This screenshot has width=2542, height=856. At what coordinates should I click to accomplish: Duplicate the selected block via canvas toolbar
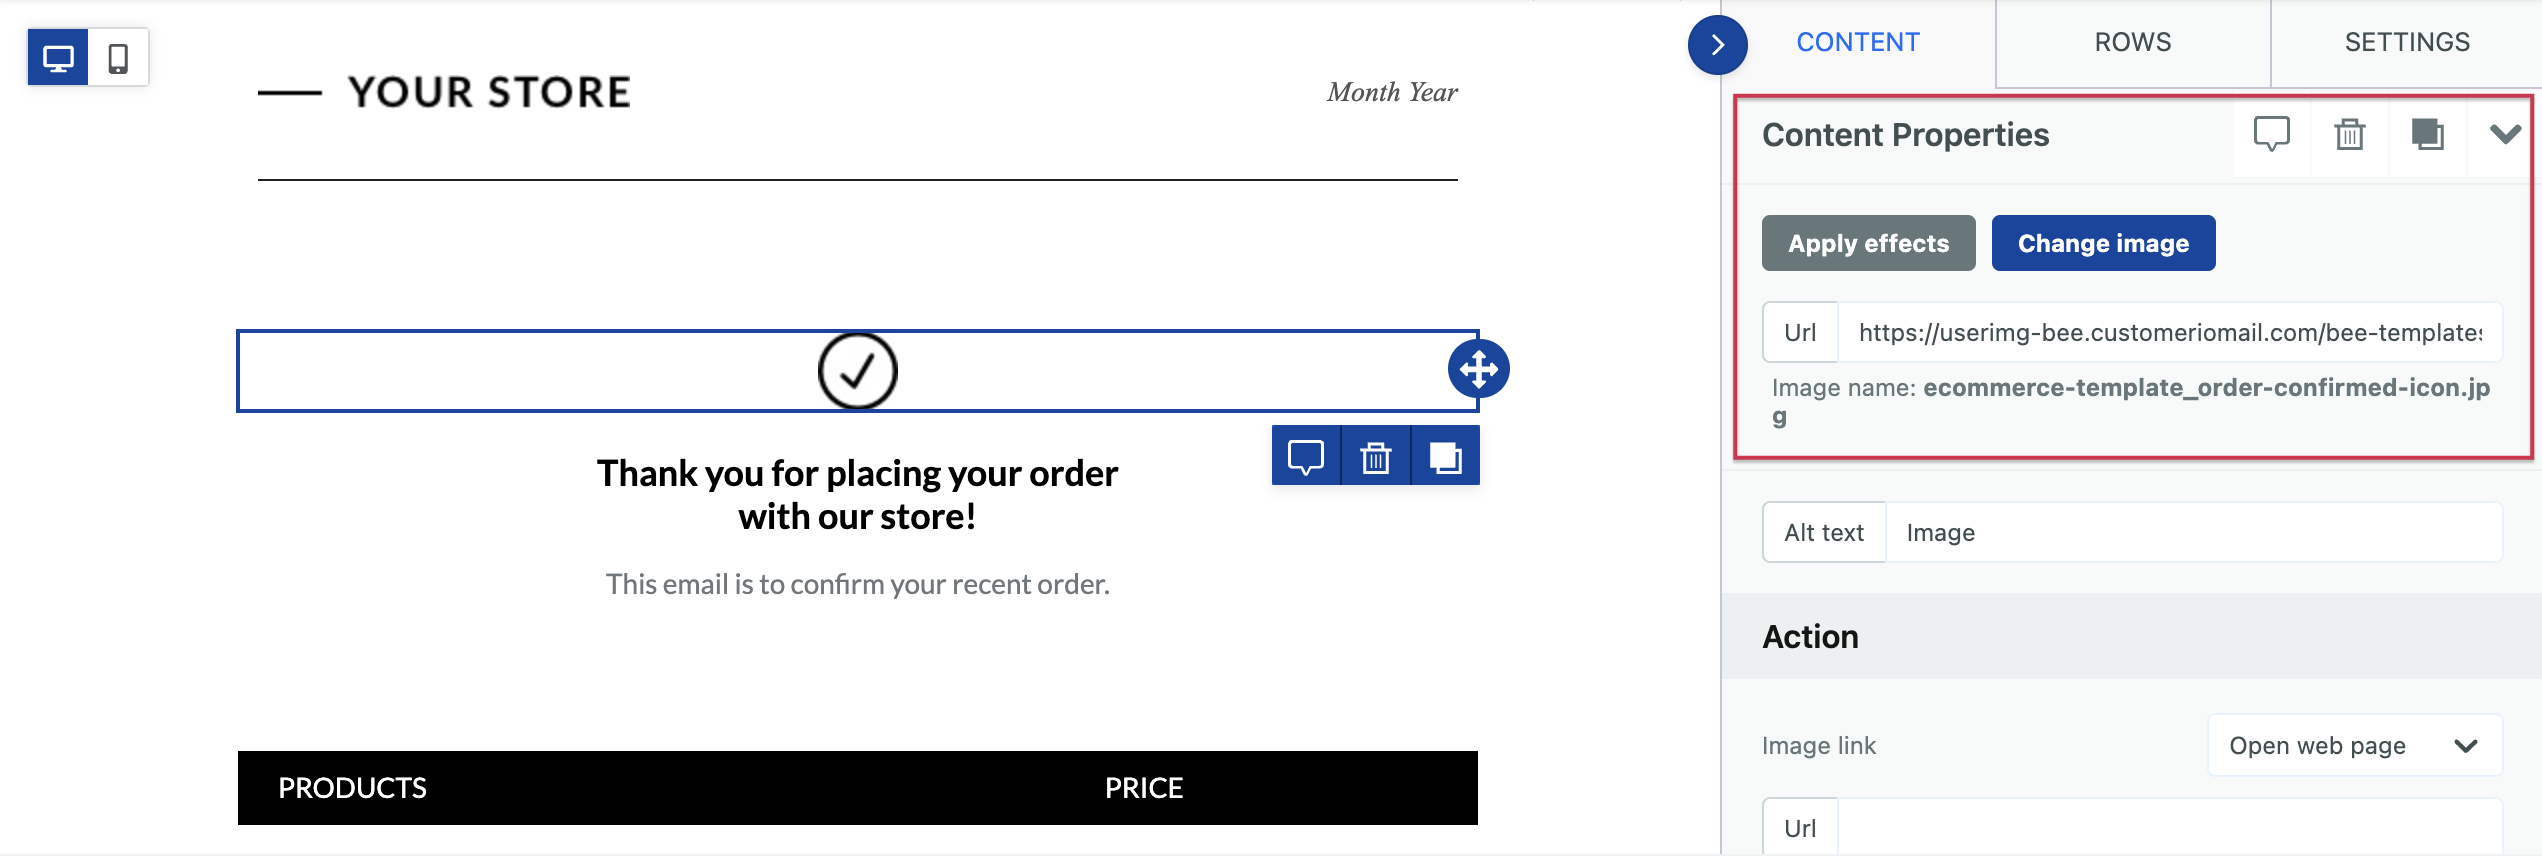tap(1445, 457)
